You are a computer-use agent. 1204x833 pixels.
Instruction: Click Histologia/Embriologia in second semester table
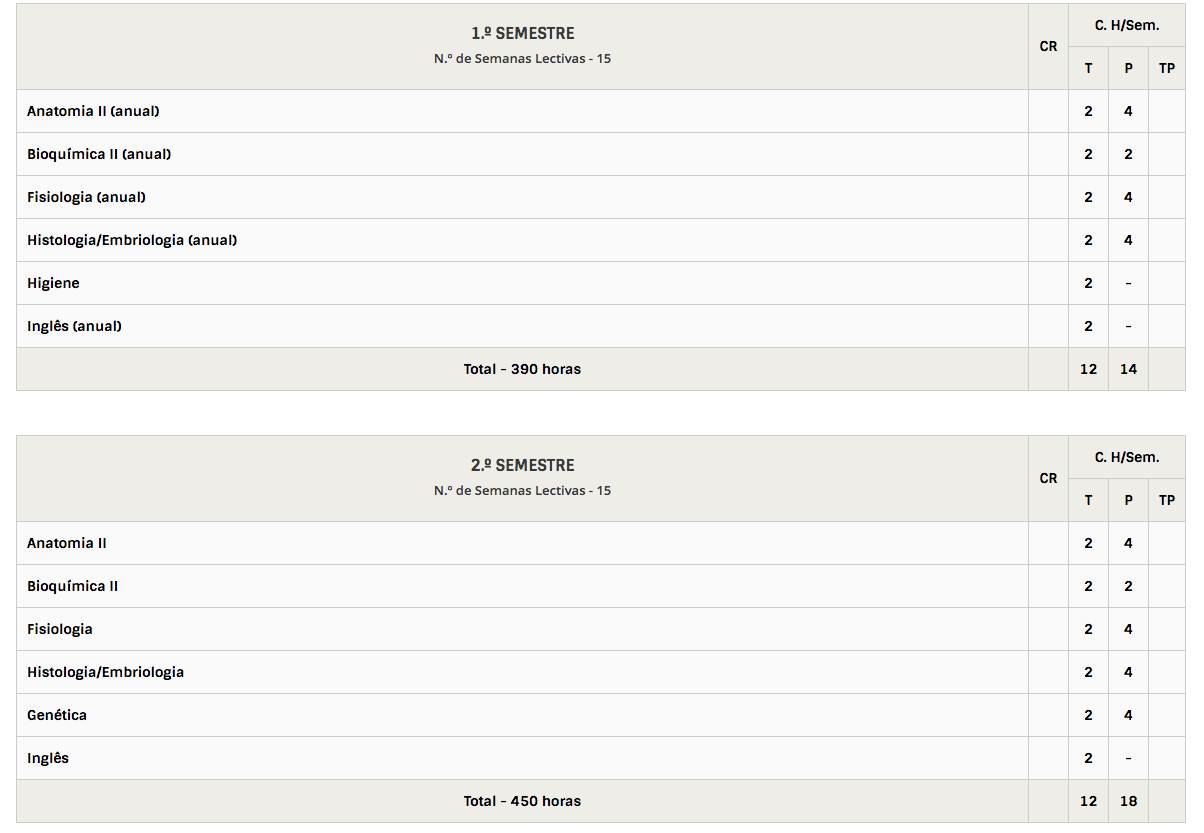coord(105,672)
